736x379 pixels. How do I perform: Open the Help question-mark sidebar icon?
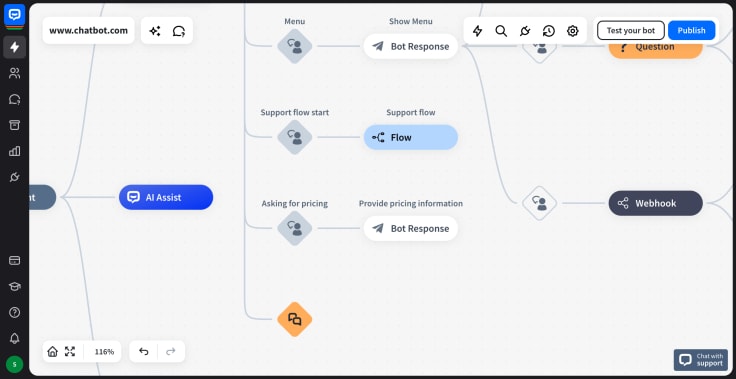[x=14, y=312]
